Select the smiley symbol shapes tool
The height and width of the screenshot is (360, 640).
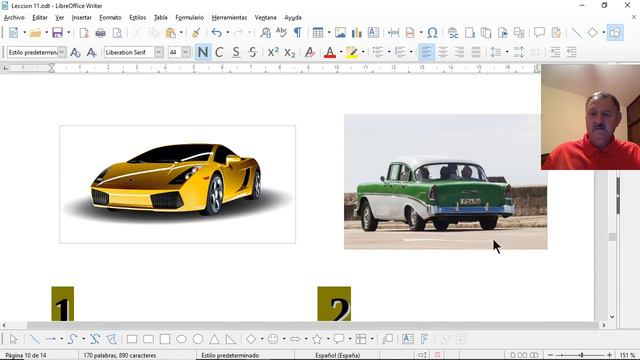pos(273,339)
